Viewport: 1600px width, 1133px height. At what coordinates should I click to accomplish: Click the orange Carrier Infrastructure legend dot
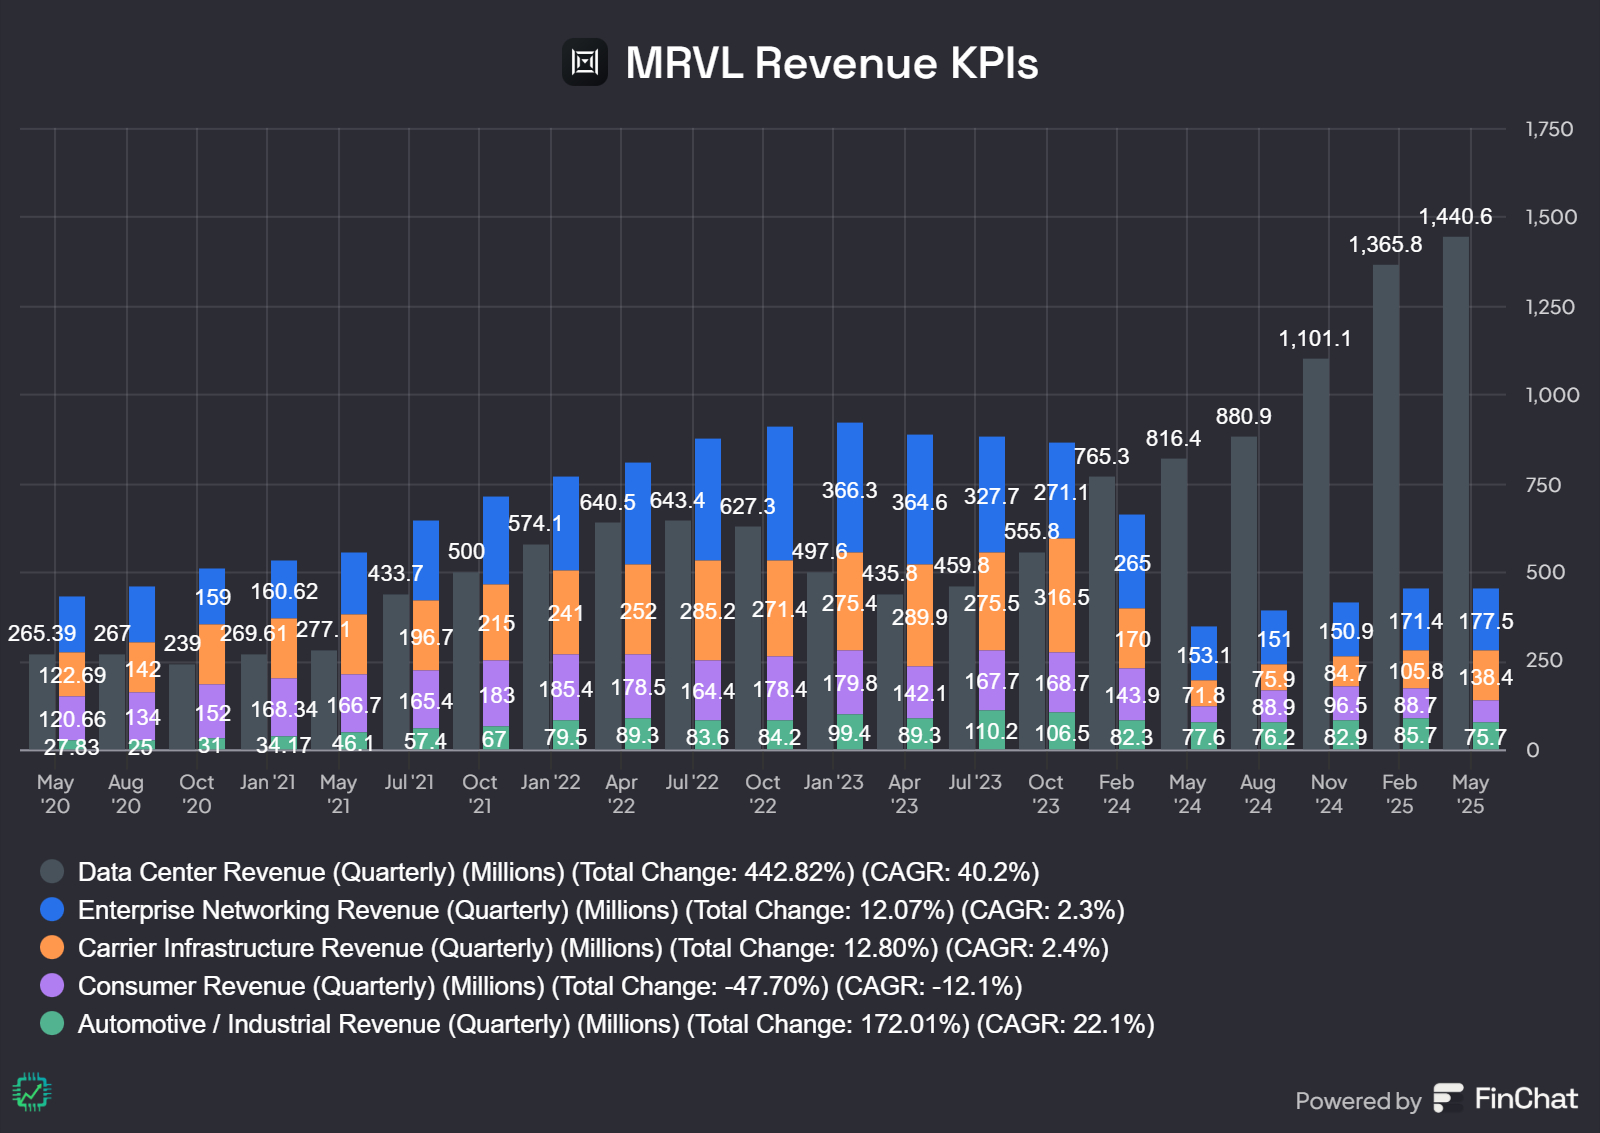(x=52, y=947)
